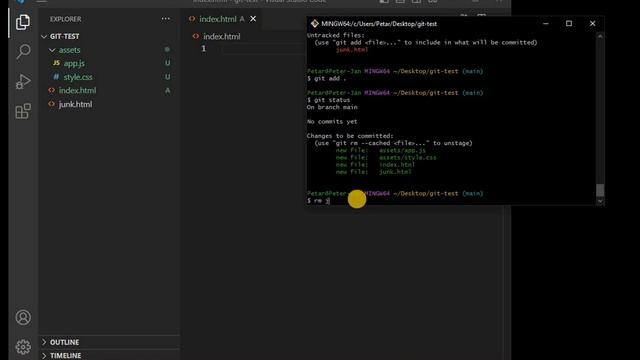Close the Git Bash terminal window
This screenshot has height=360, width=640.
593,24
